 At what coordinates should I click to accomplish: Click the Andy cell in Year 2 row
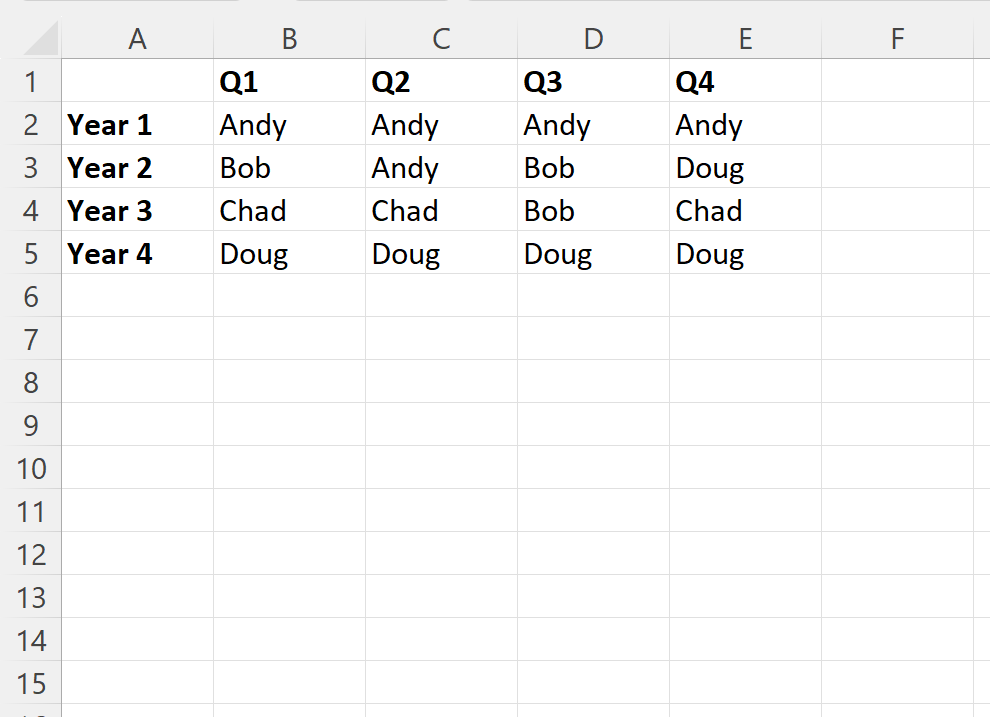tap(441, 168)
